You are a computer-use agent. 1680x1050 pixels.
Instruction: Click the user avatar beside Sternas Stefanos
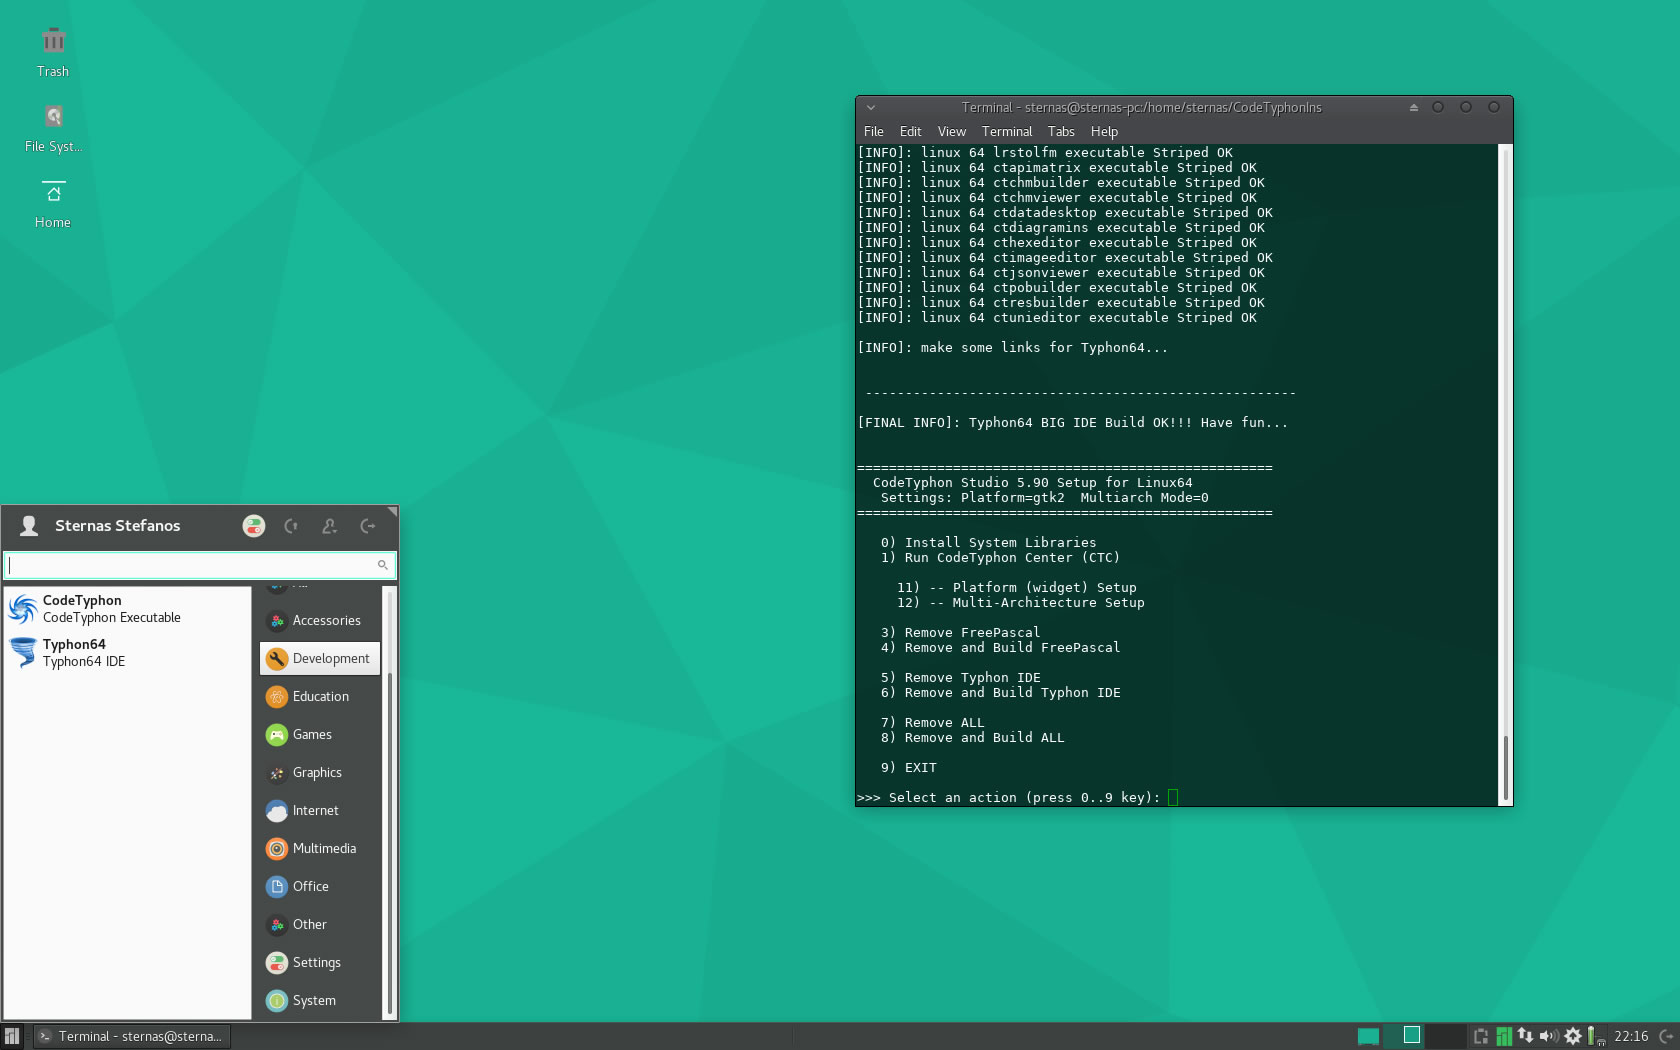pyautogui.click(x=29, y=526)
